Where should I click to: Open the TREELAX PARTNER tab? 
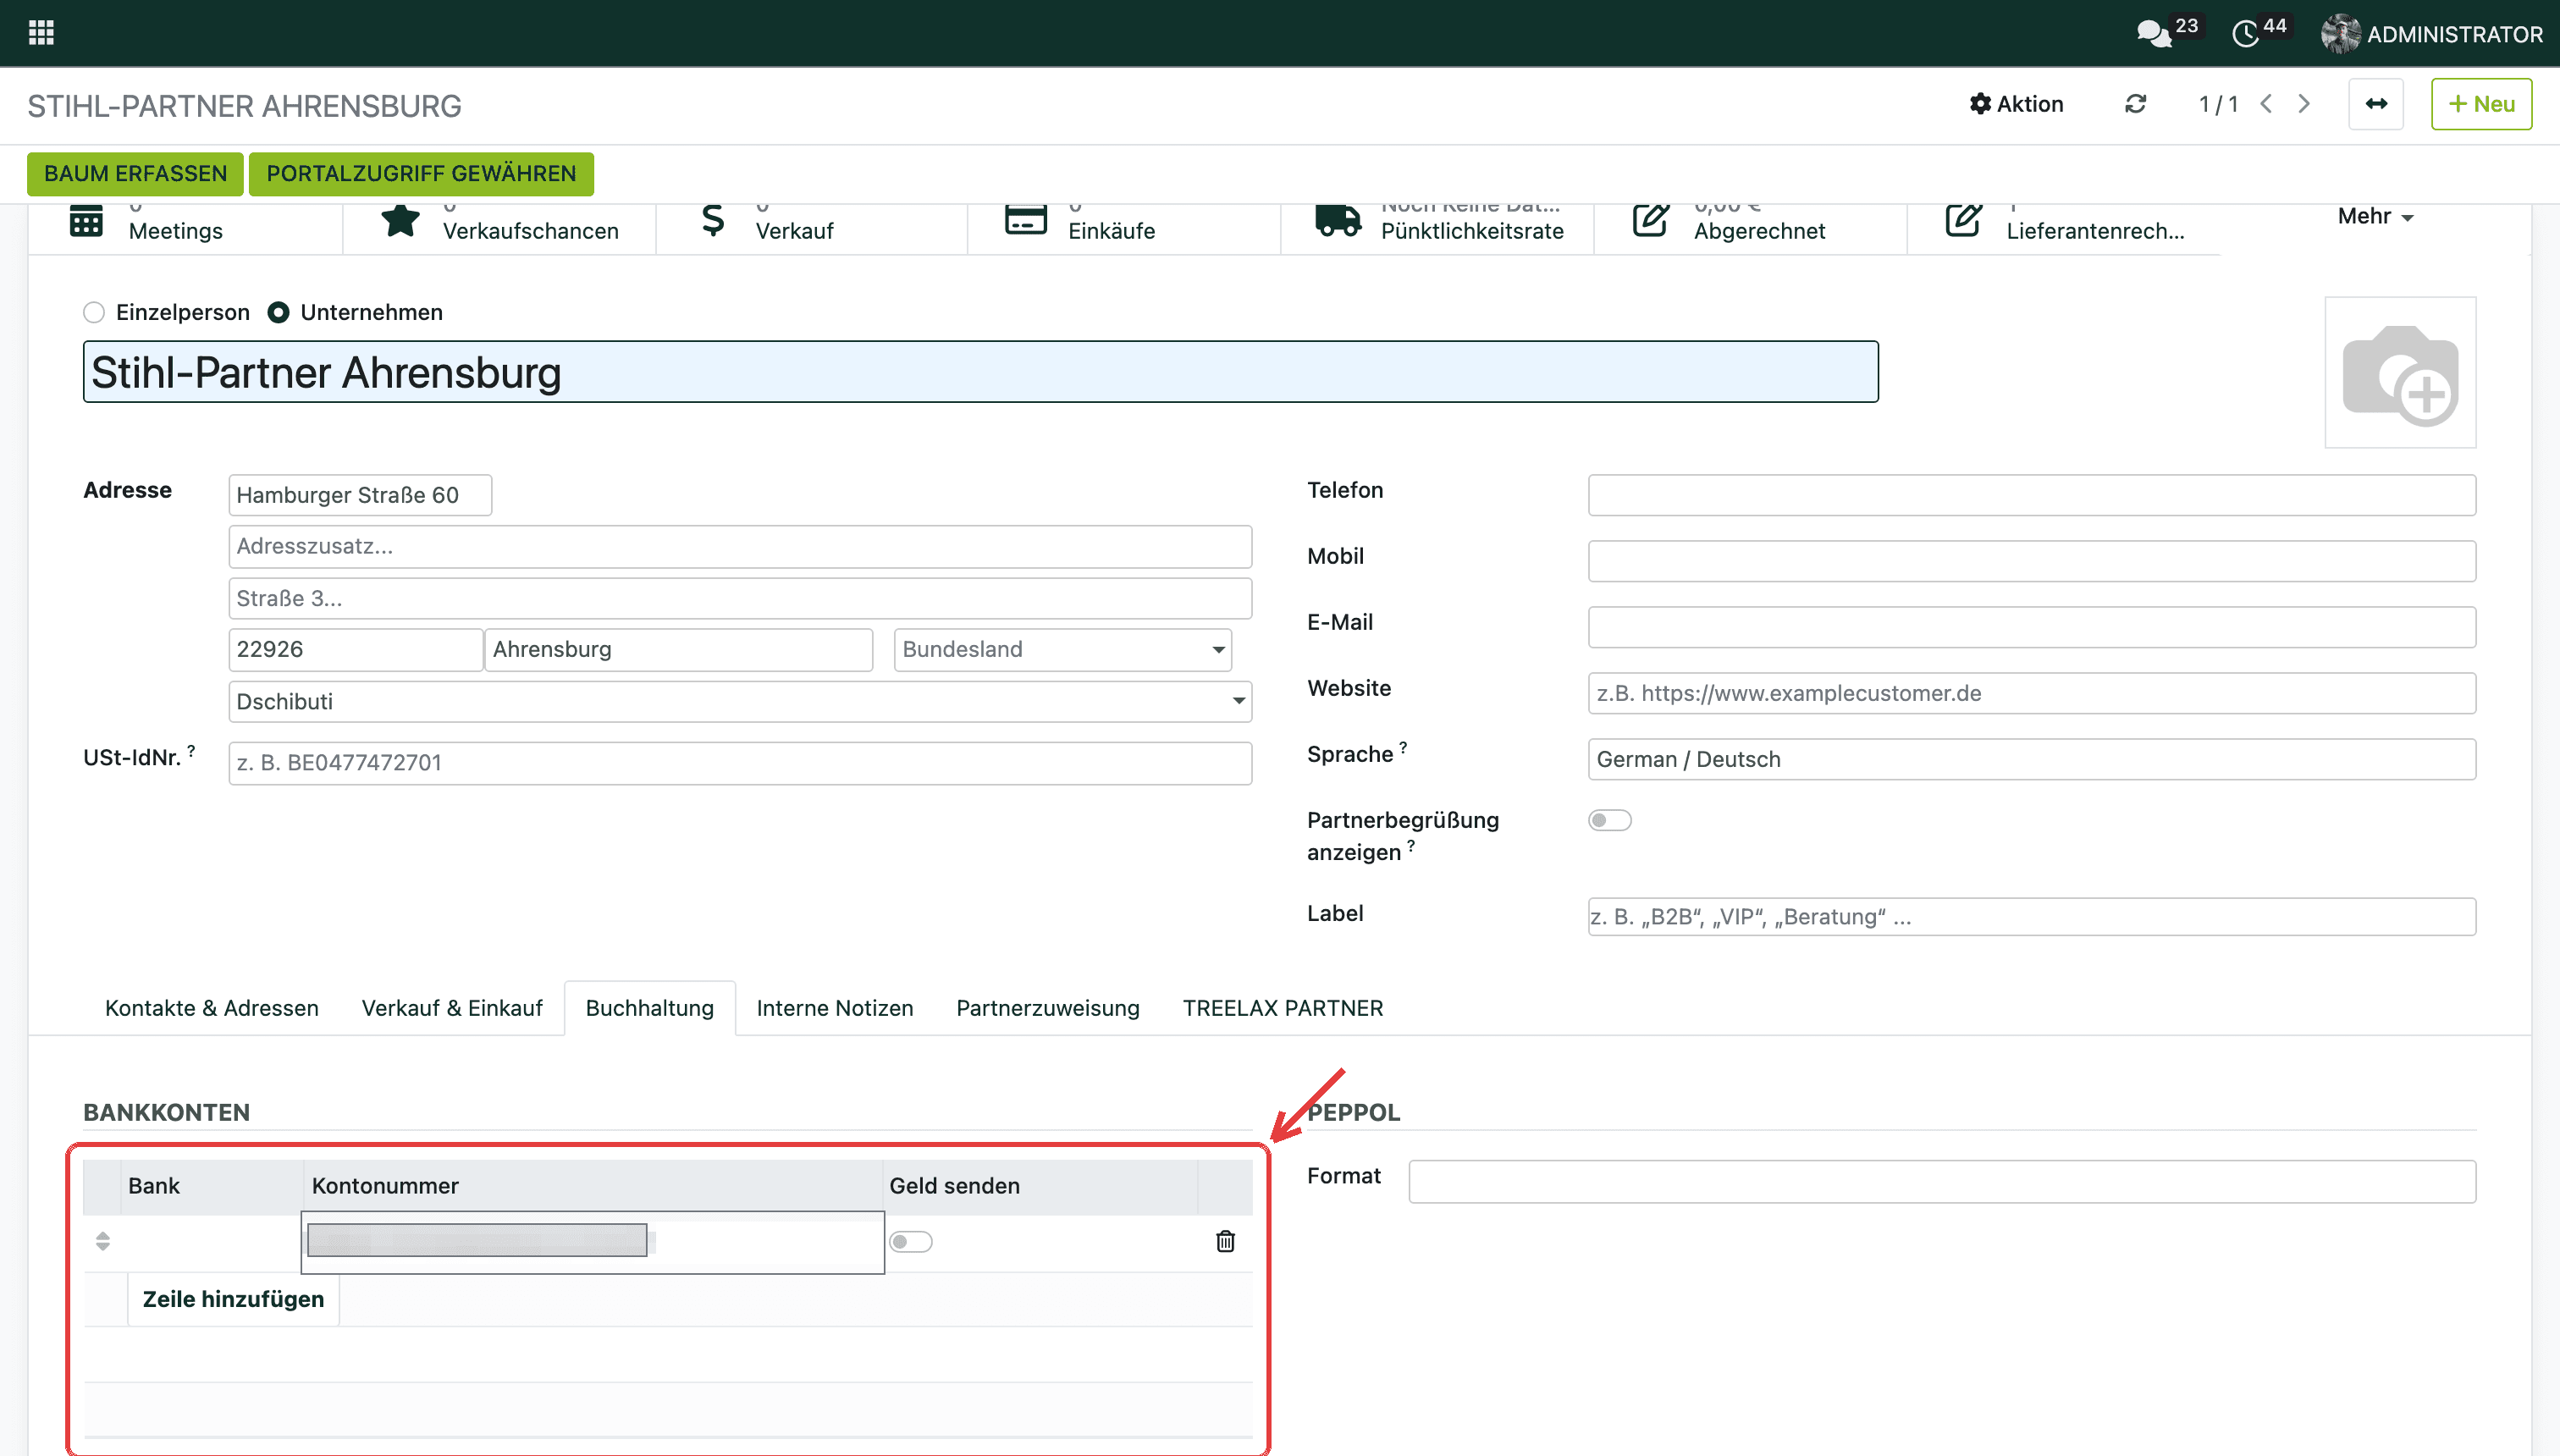pyautogui.click(x=1283, y=1008)
